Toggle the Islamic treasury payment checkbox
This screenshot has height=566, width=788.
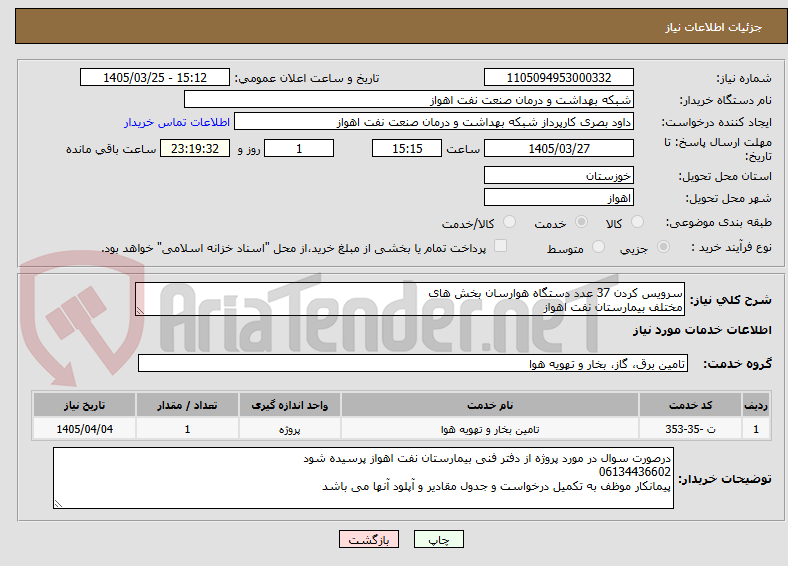(500, 245)
